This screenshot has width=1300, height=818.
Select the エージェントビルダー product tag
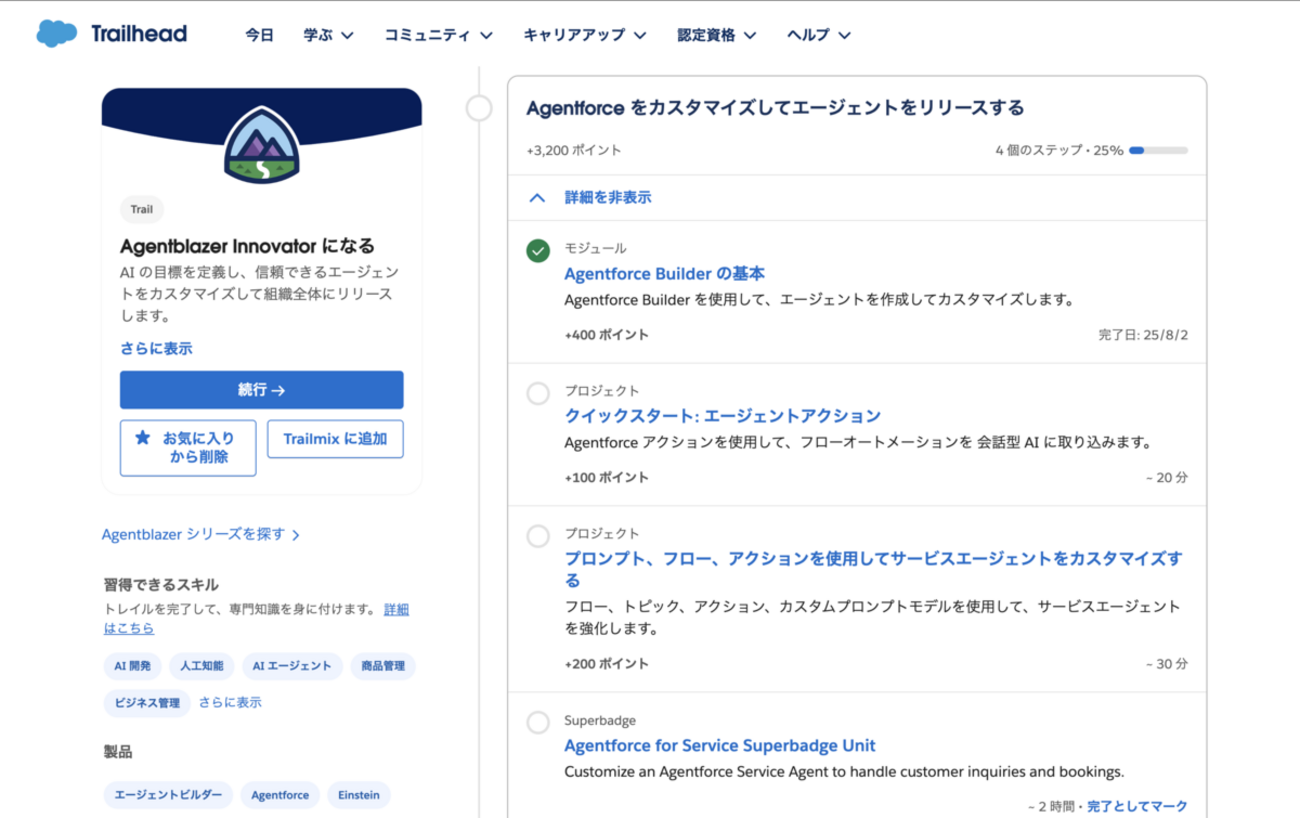(x=168, y=795)
